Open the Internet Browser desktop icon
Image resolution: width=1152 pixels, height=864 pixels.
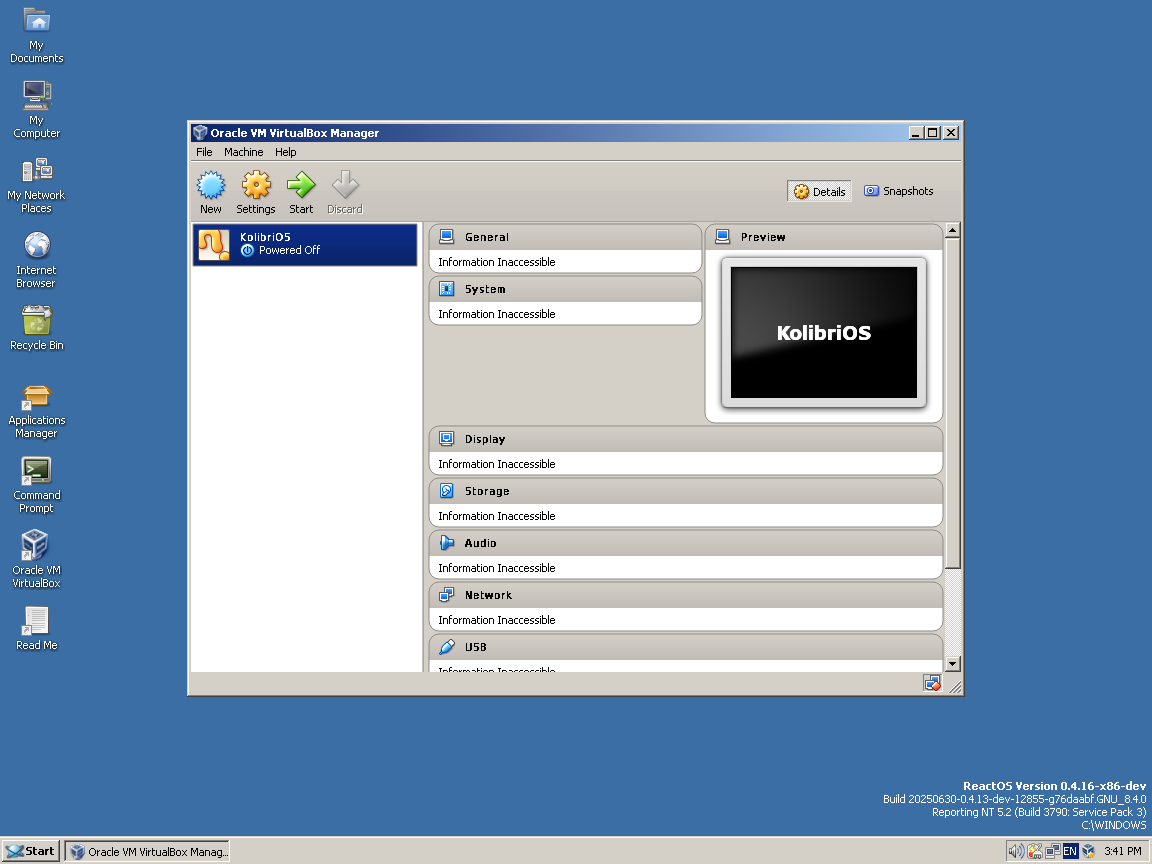[36, 260]
